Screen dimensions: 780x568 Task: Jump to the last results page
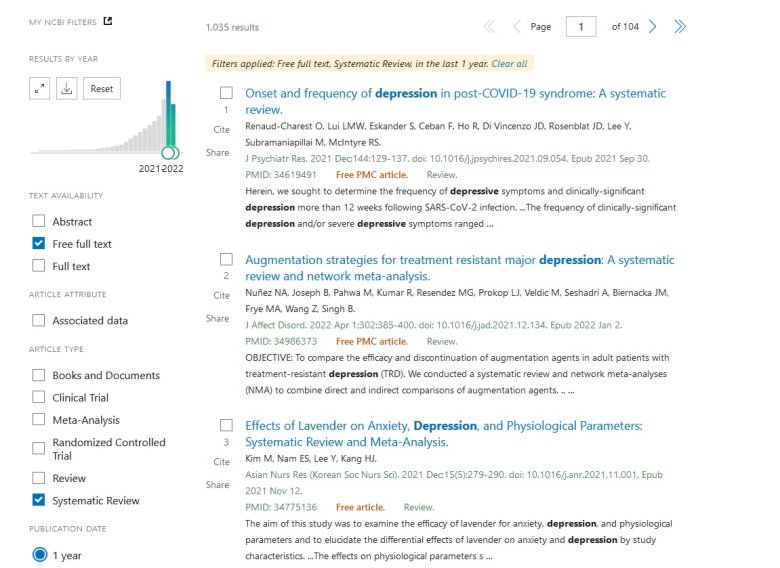680,27
